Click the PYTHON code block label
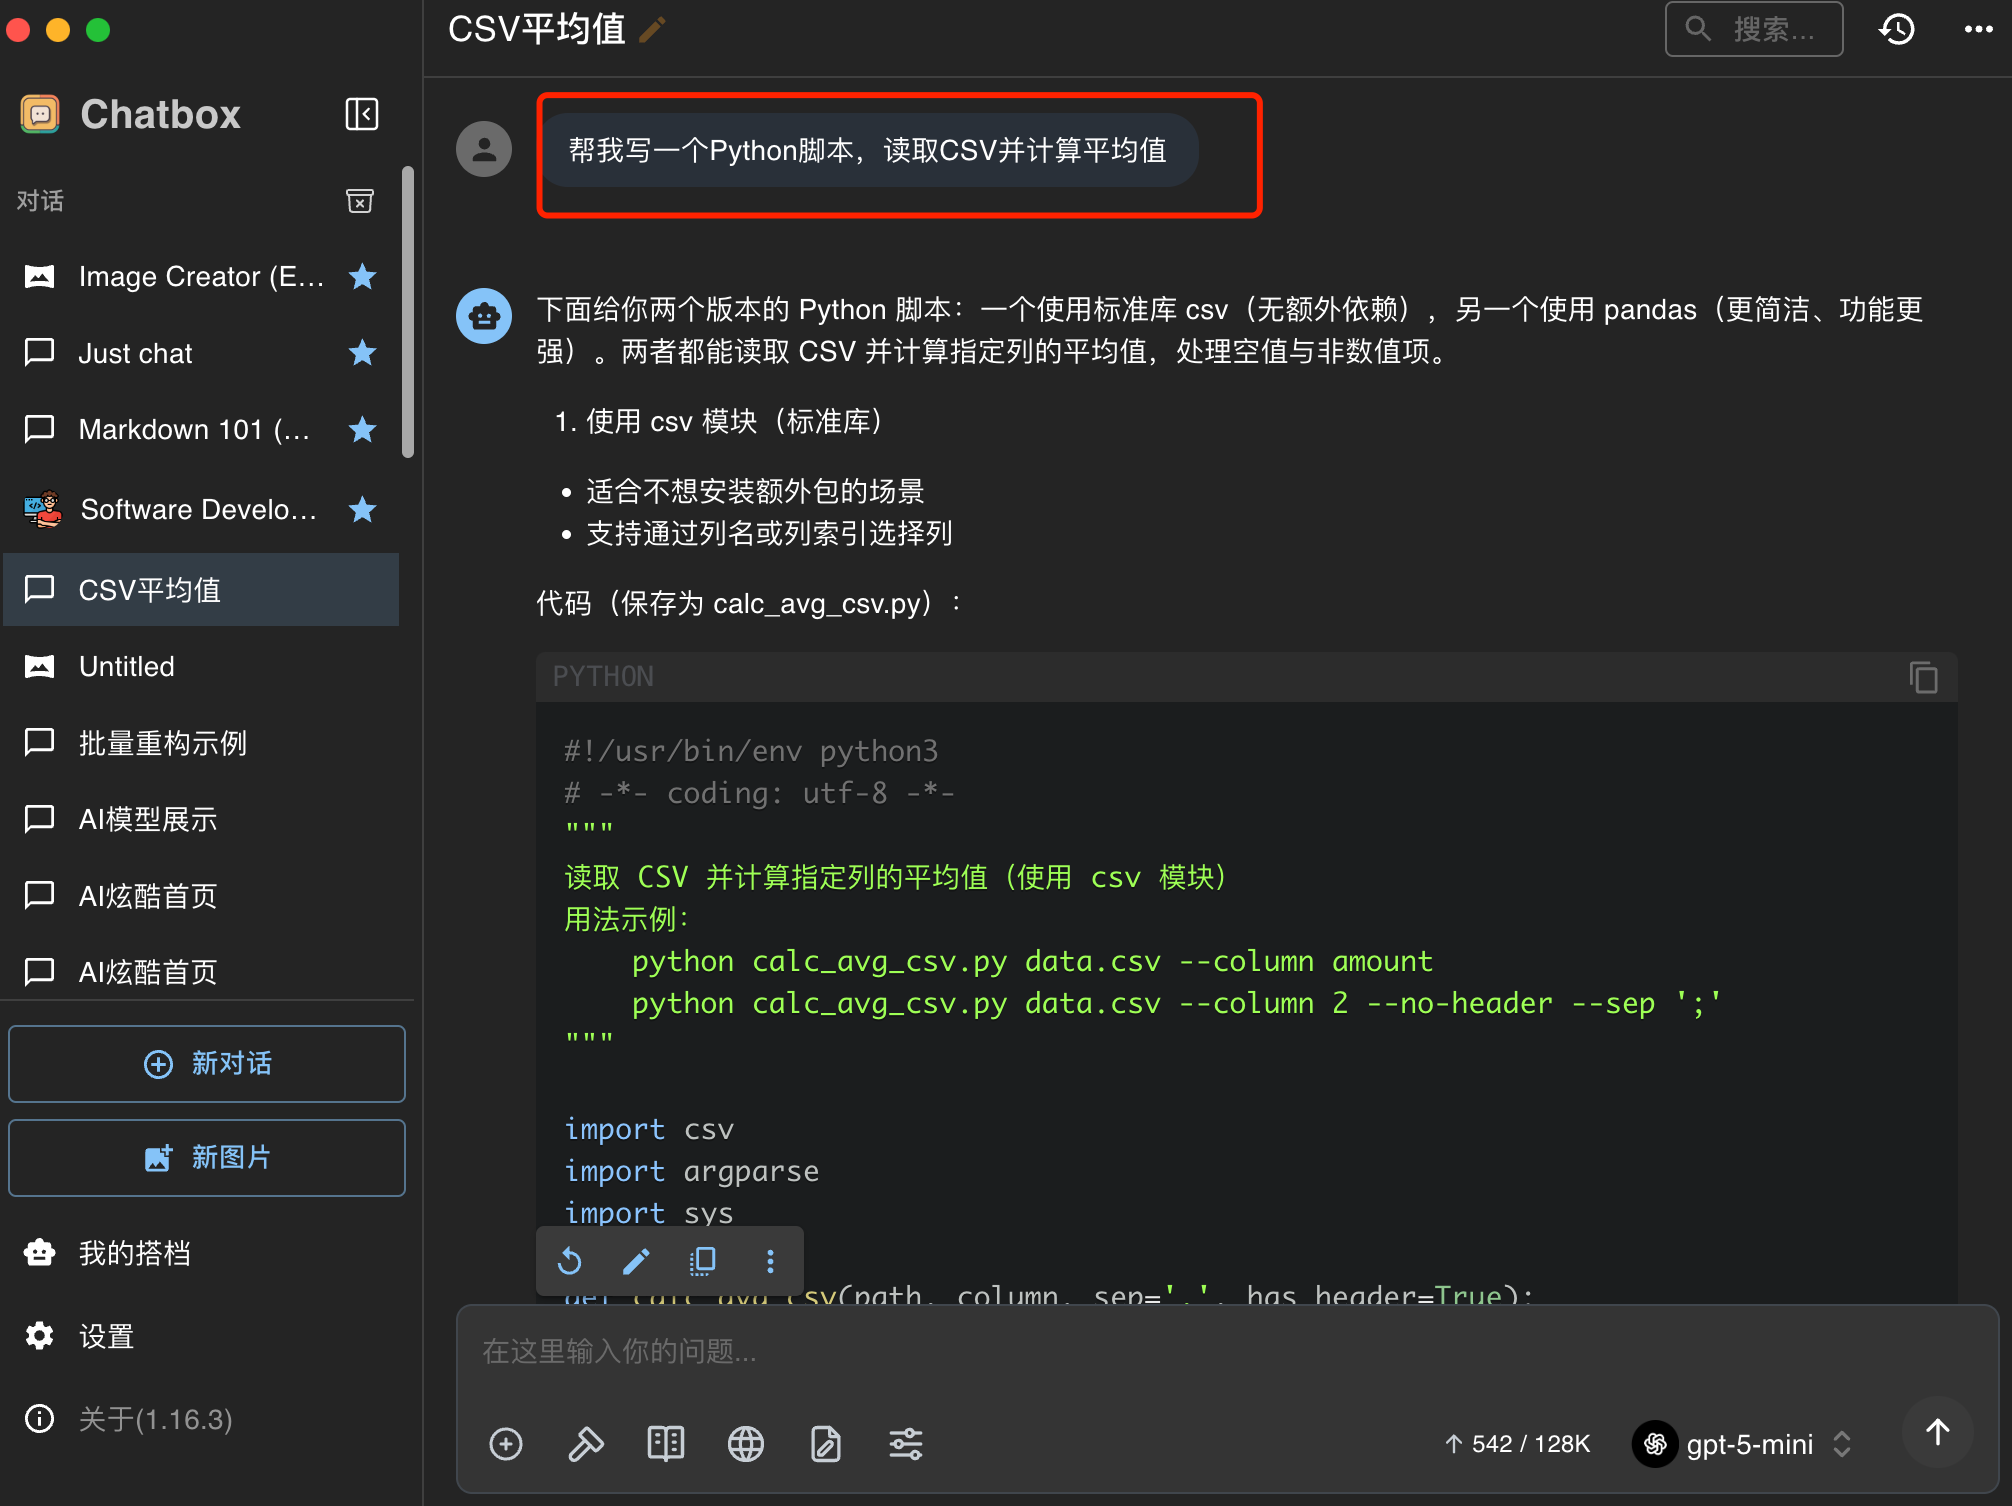Screen dimensions: 2012x1506 click(x=603, y=677)
